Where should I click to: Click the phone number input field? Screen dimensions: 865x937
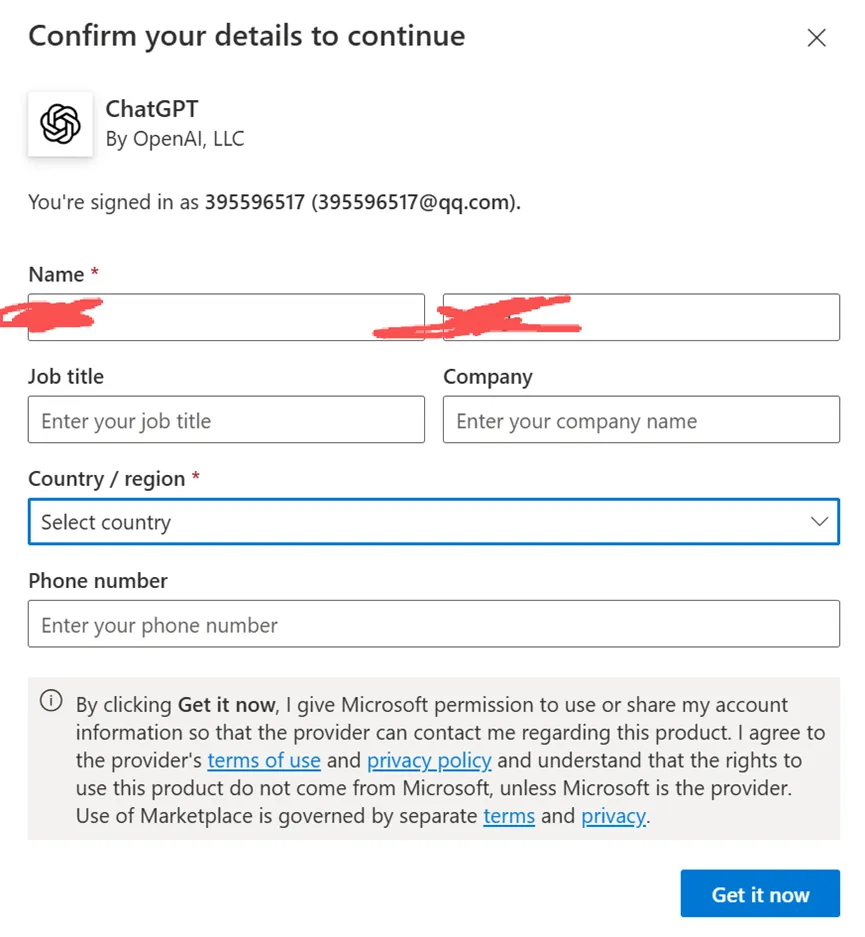434,624
